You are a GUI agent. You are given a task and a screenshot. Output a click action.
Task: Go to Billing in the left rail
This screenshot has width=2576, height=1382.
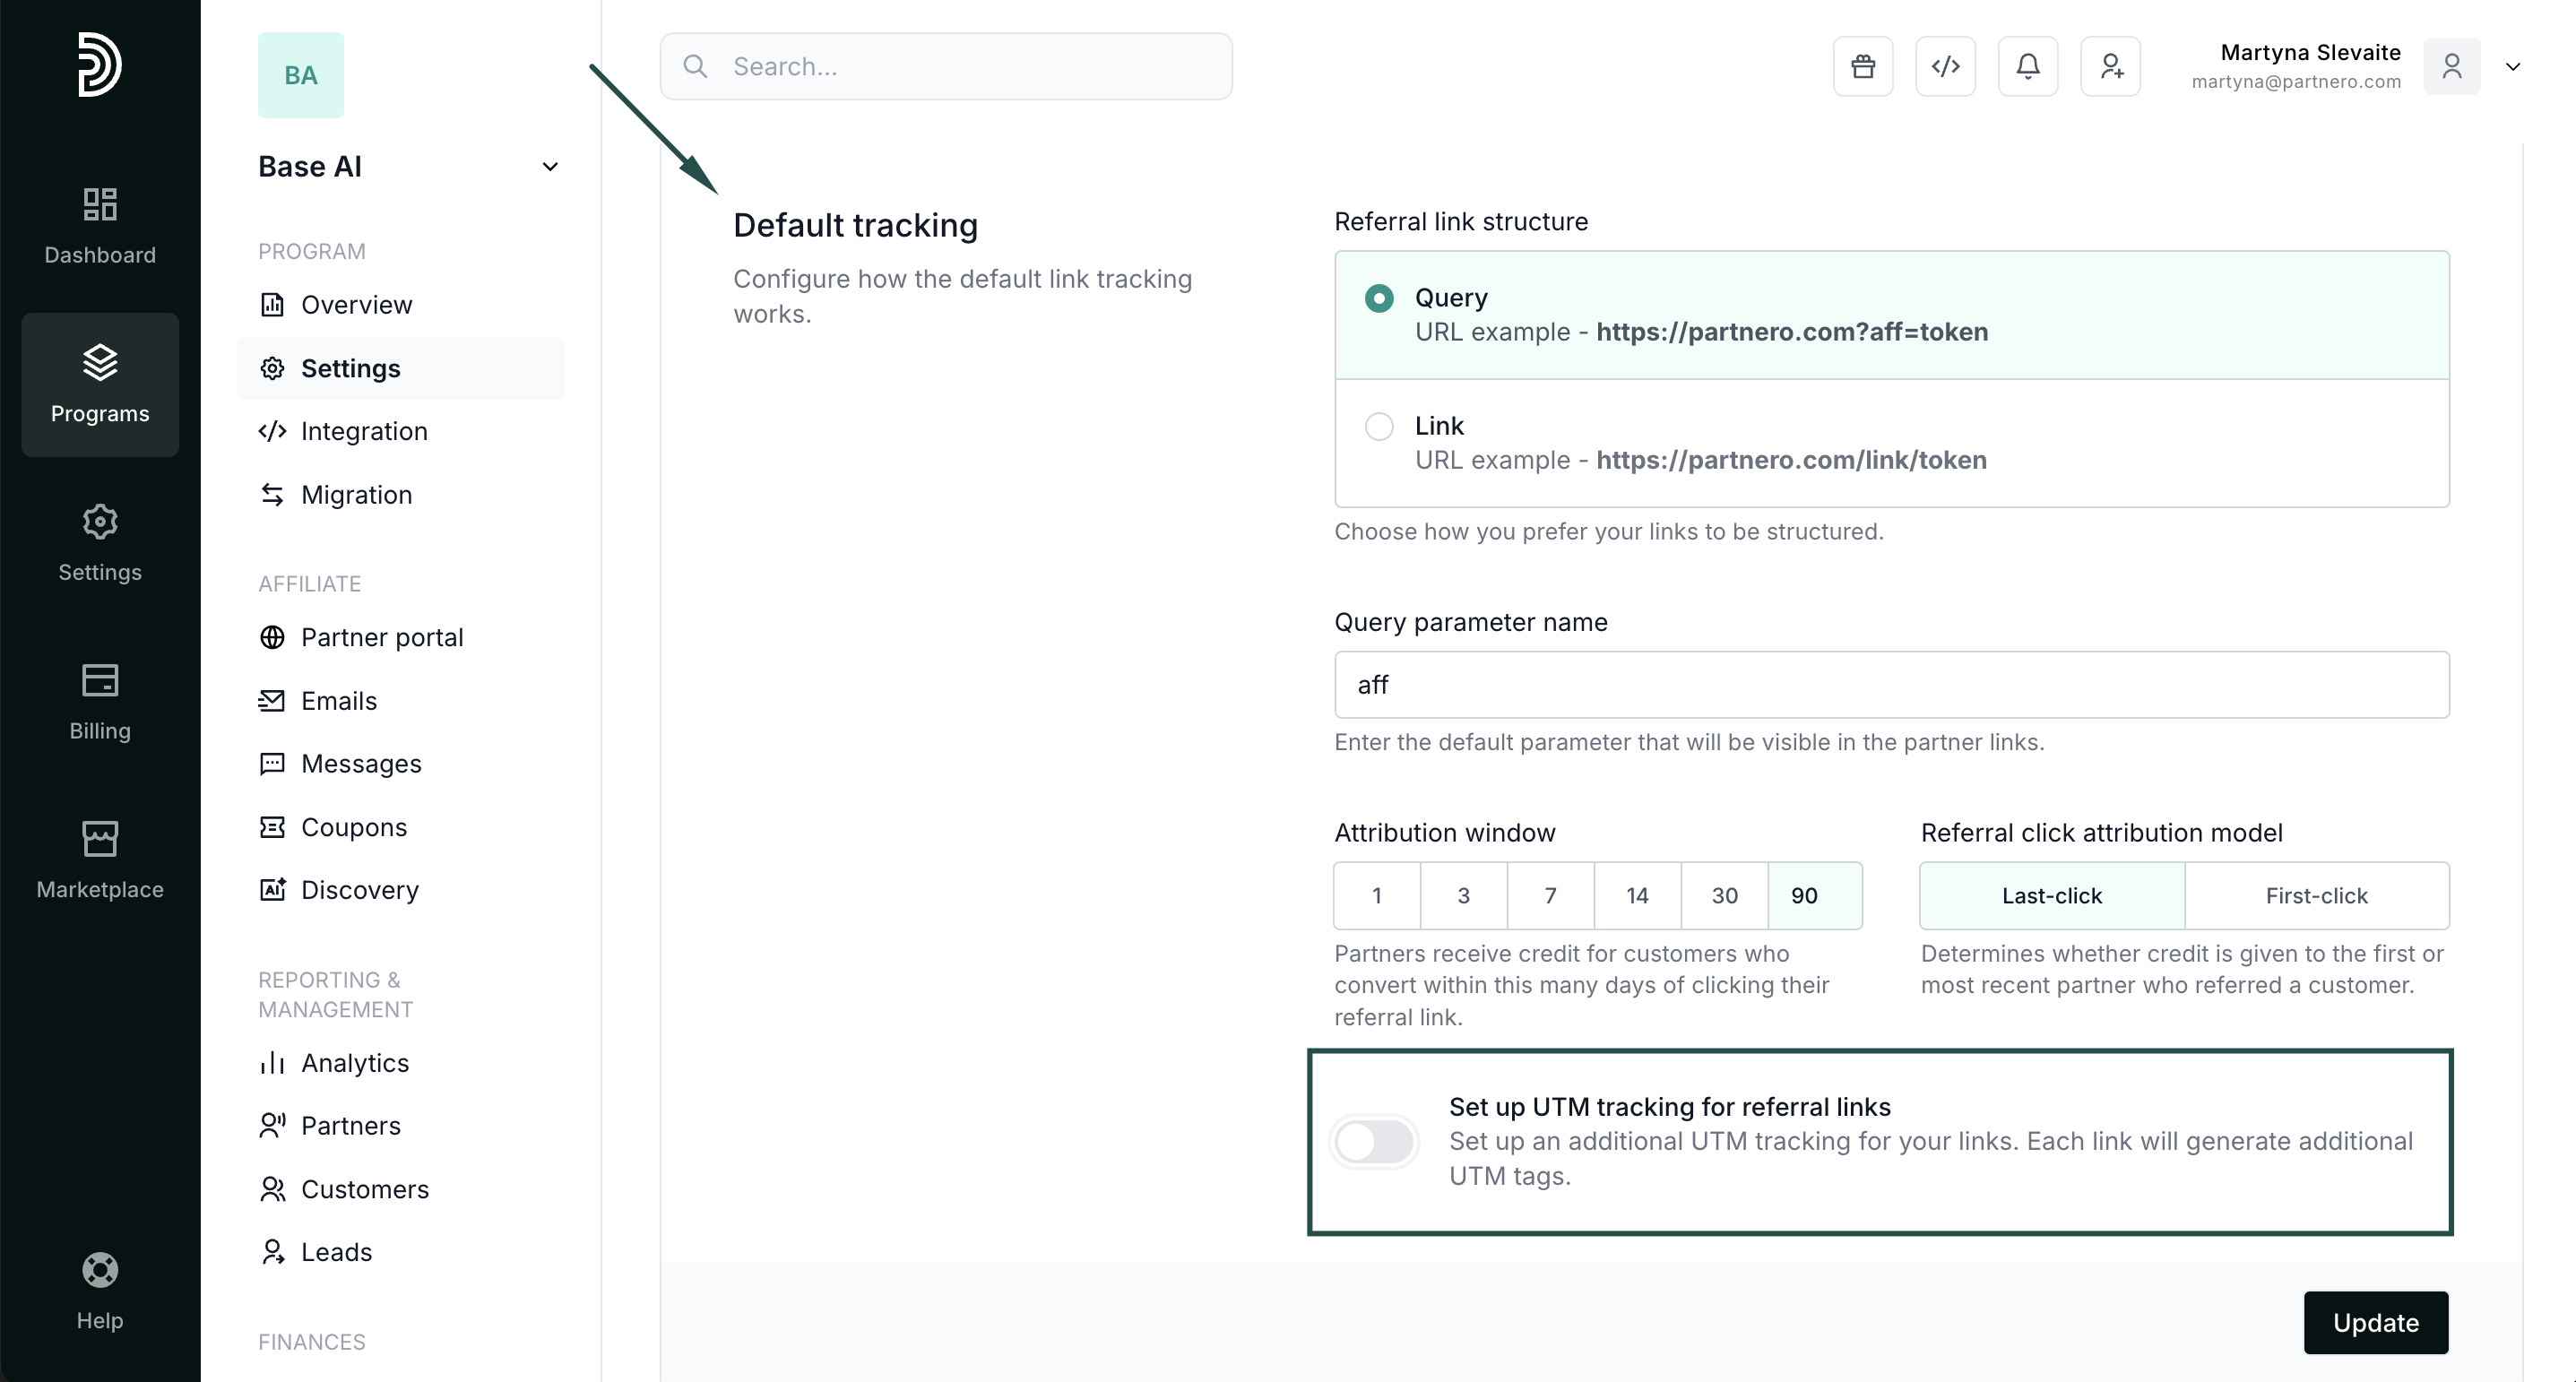(x=100, y=701)
